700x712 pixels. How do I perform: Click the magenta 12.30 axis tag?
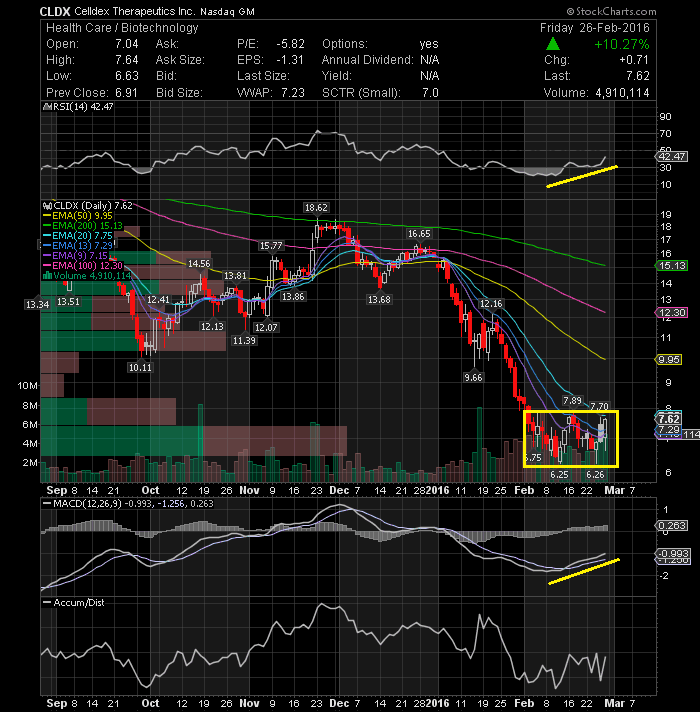point(672,312)
